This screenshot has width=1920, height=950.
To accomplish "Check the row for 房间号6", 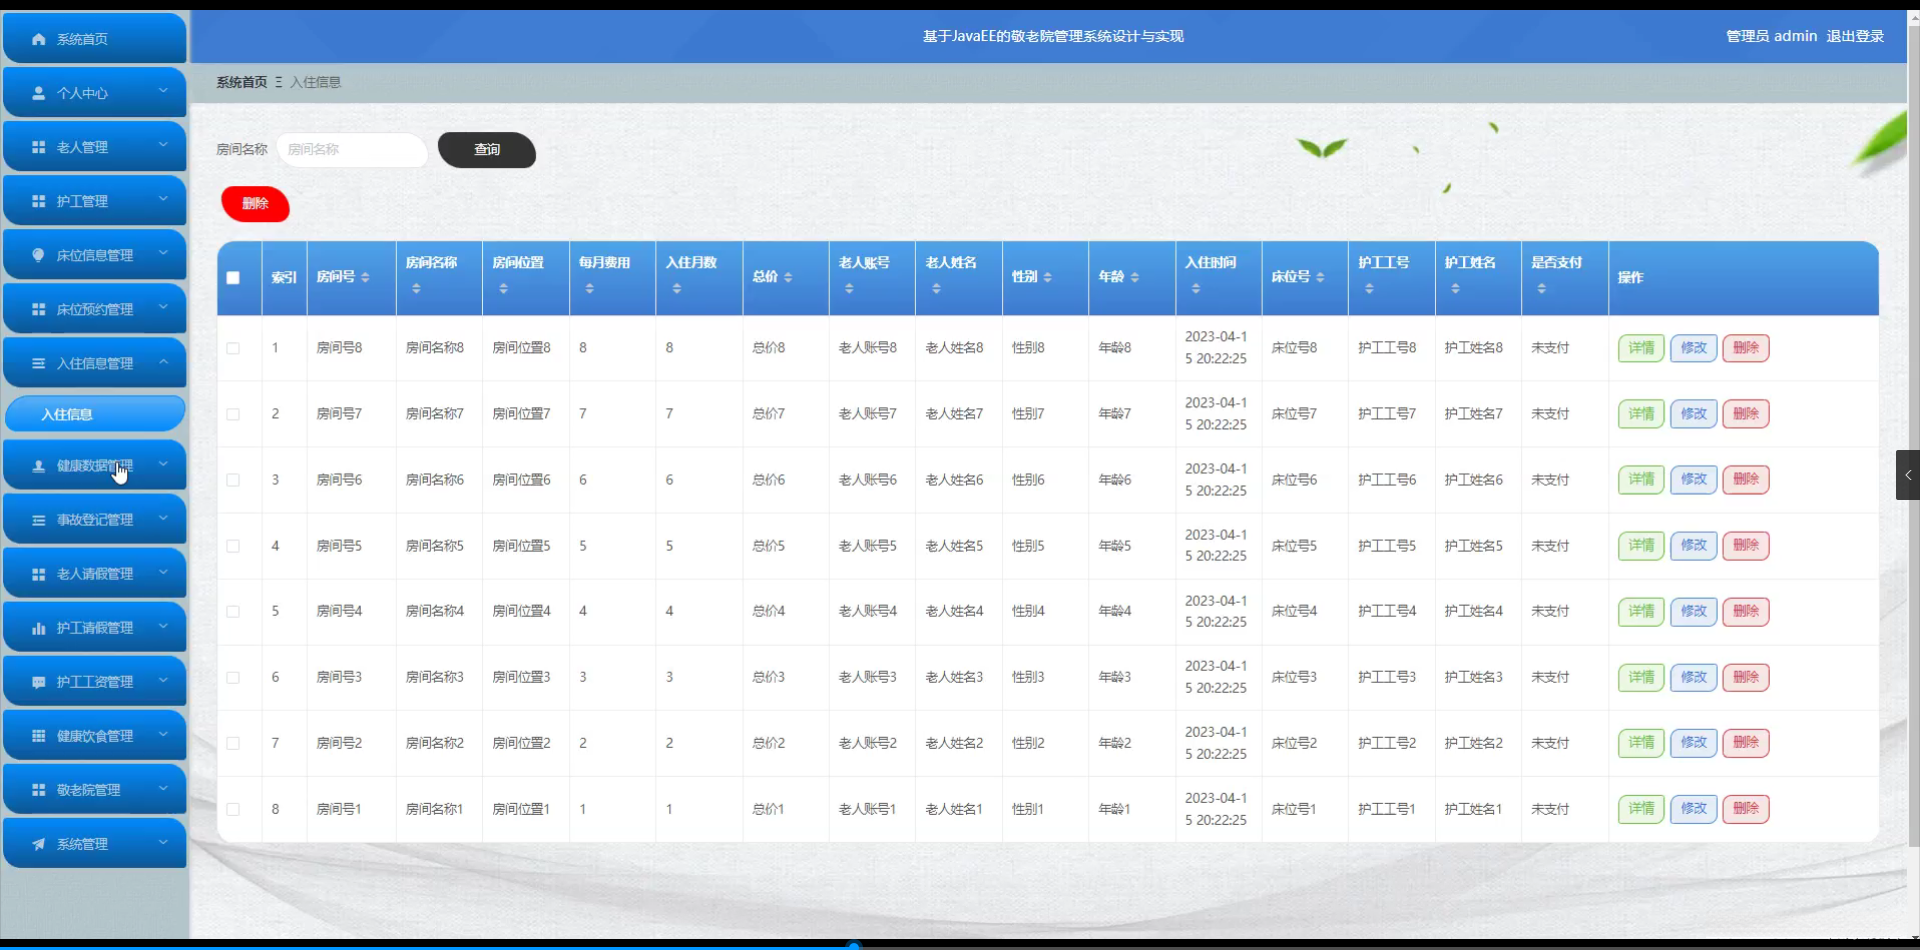I will click(233, 480).
